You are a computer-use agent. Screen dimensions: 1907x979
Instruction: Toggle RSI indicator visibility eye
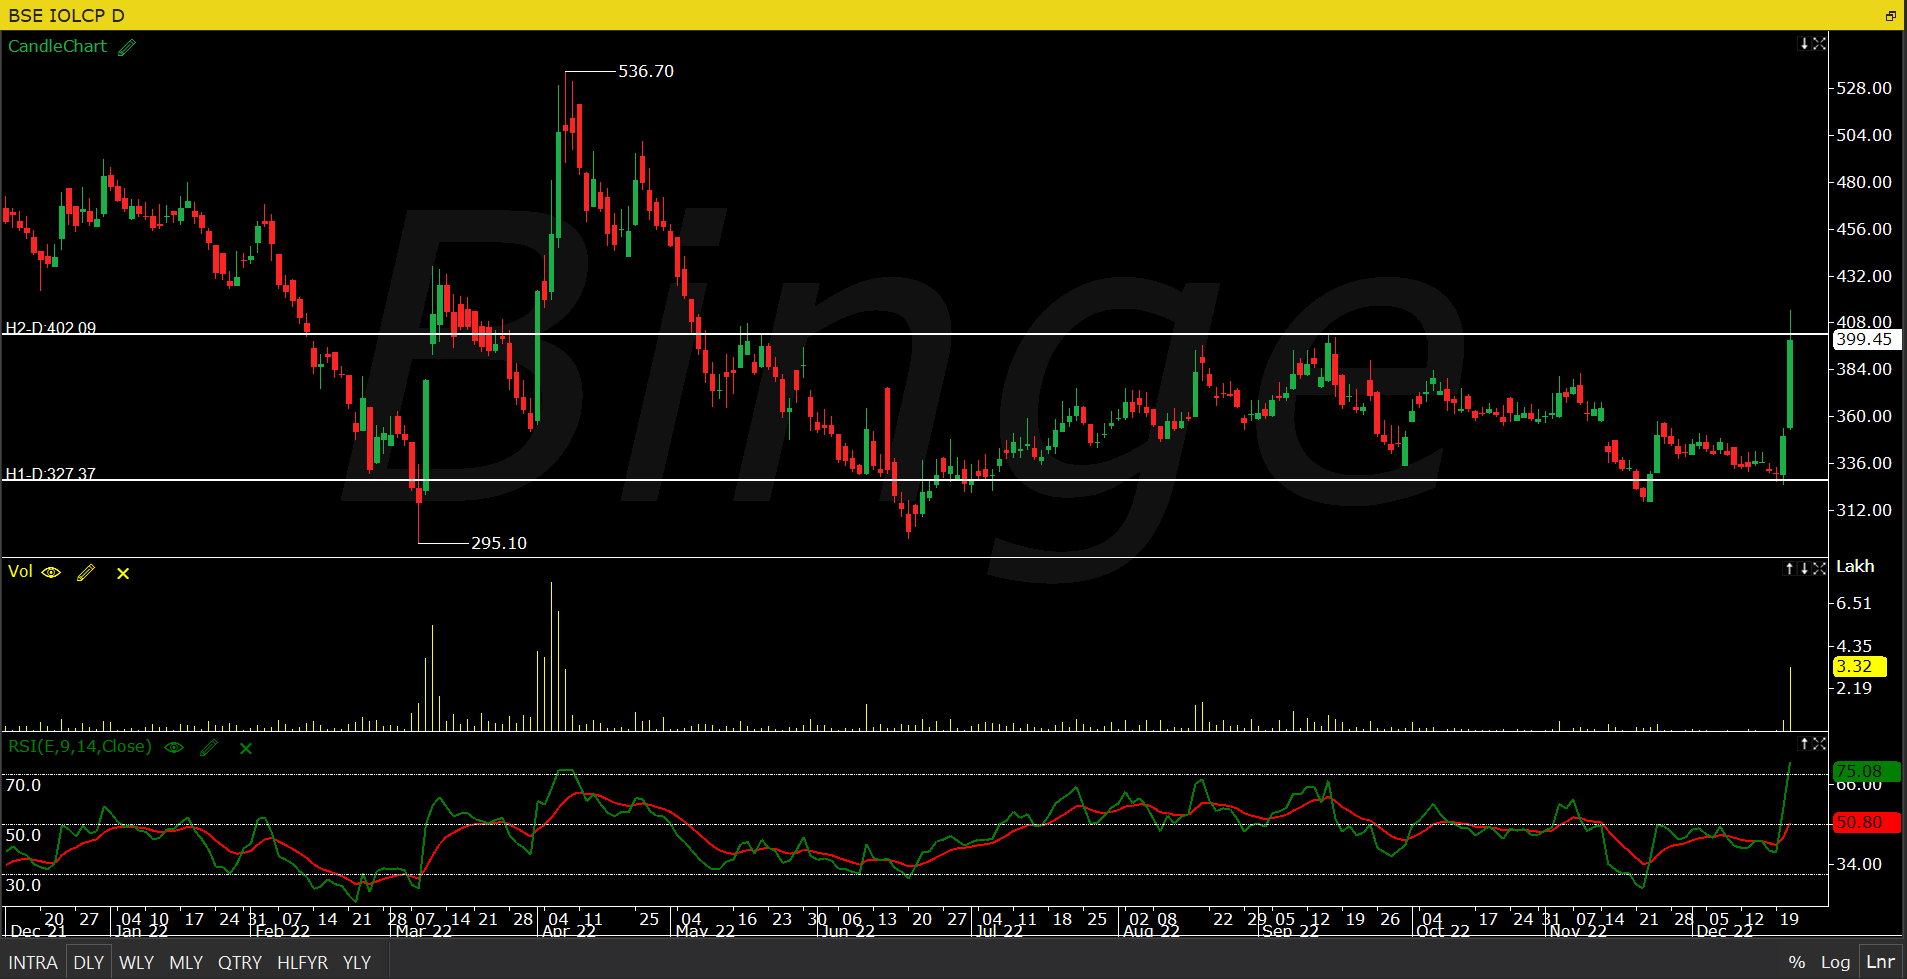[174, 747]
